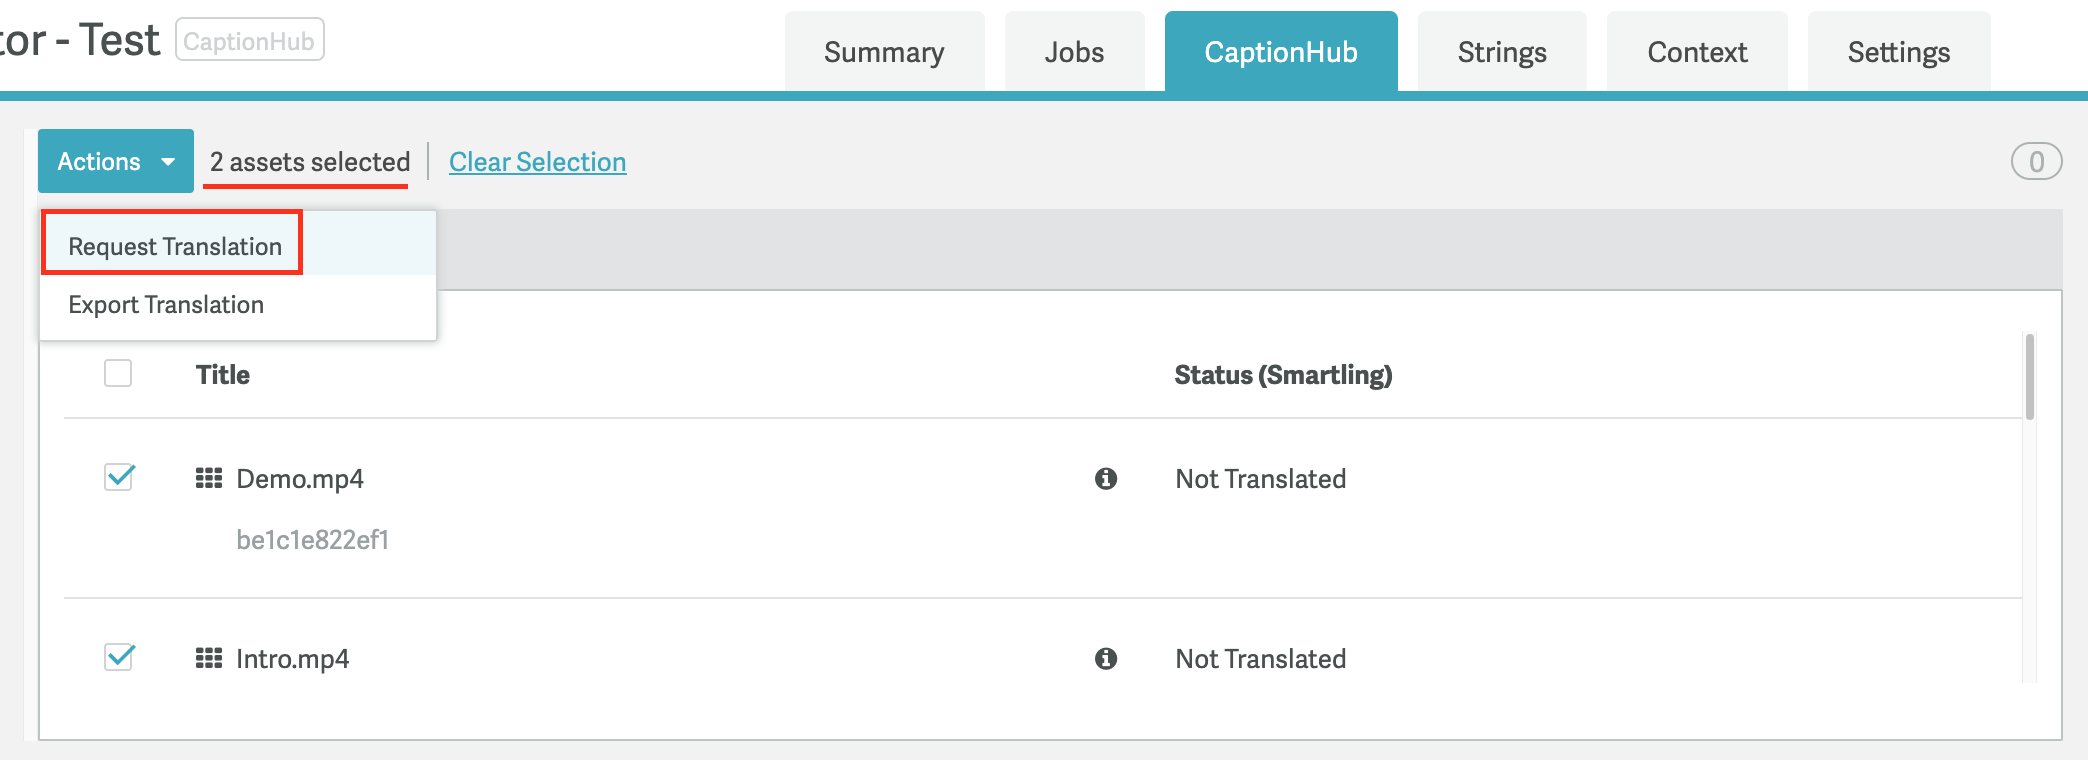Open the Actions dropdown button

click(x=116, y=161)
